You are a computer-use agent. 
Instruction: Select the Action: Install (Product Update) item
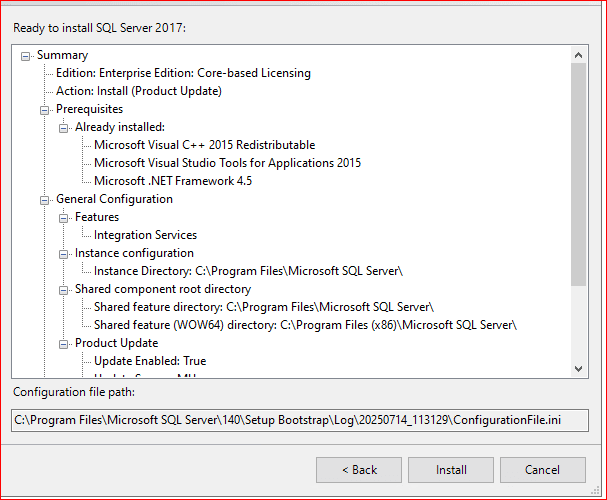139,91
